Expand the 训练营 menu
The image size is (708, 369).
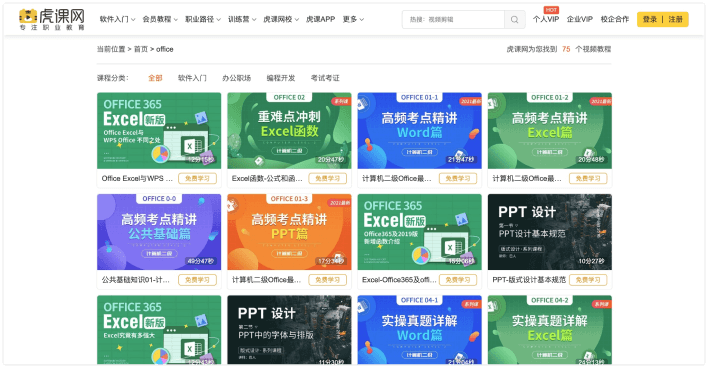242,19
